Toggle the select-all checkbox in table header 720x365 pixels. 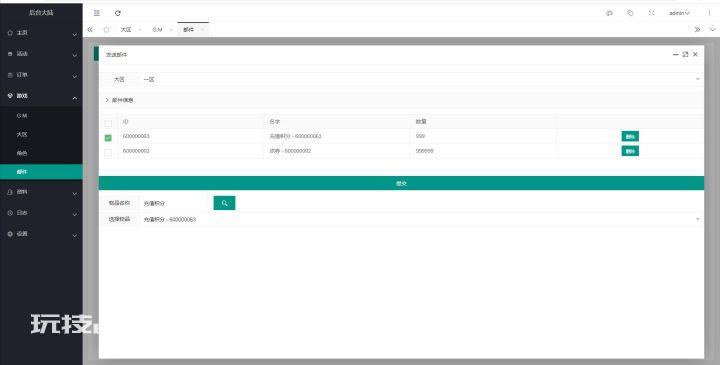(108, 123)
